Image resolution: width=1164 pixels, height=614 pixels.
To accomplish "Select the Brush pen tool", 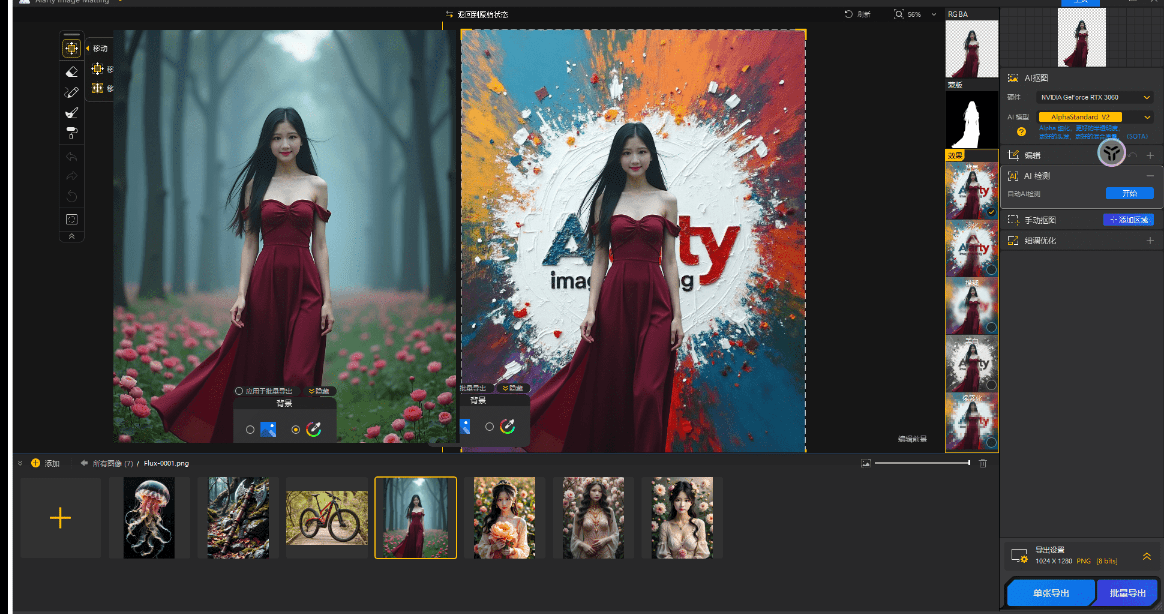I will click(71, 92).
